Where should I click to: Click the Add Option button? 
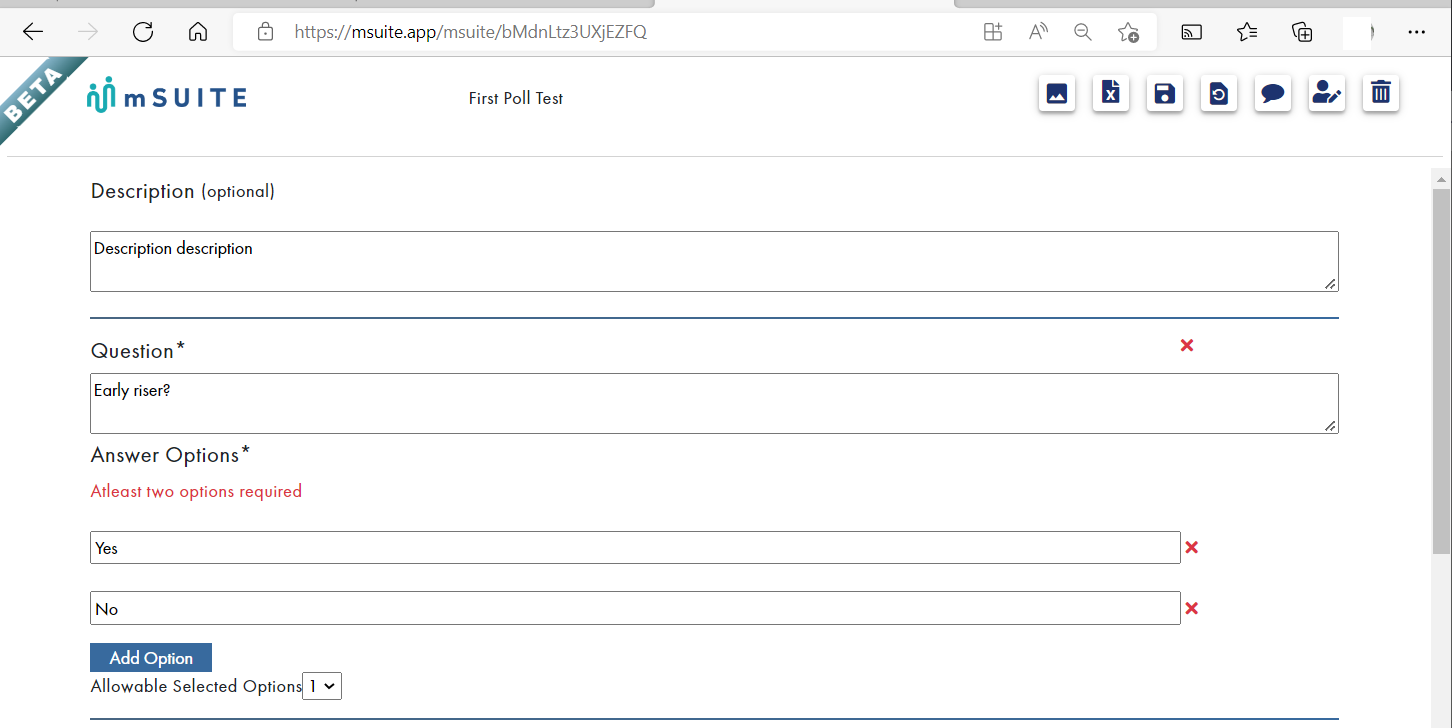tap(150, 657)
